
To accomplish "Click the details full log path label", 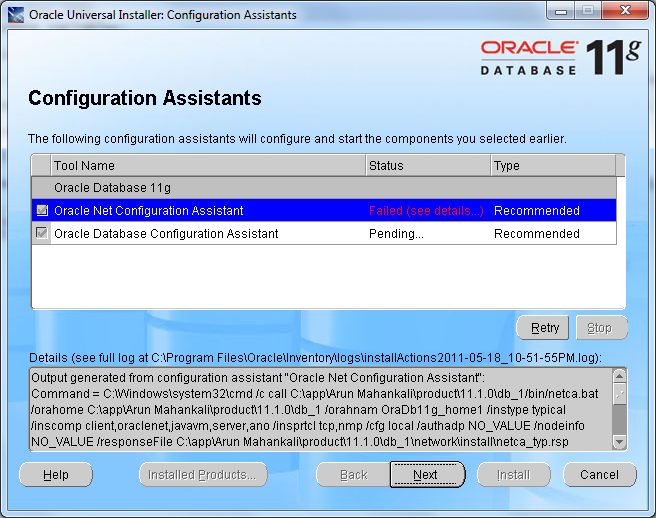I will (x=315, y=358).
